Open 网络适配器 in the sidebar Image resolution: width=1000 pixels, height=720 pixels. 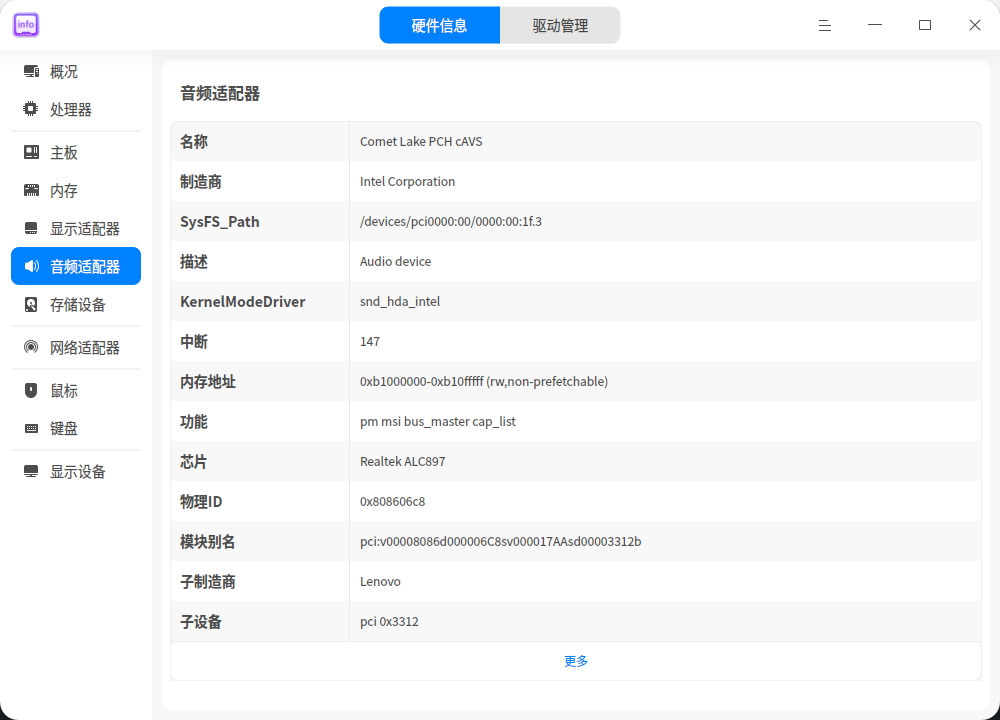click(76, 347)
